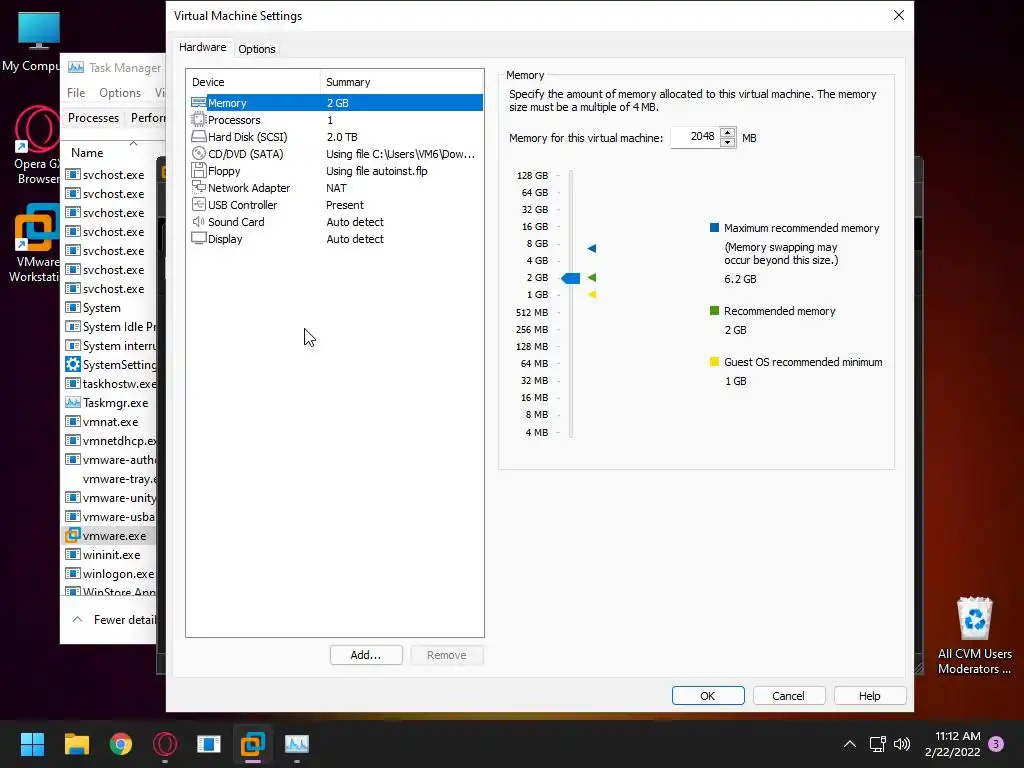
Task: Click the memory slider blue thumb
Action: (571, 278)
